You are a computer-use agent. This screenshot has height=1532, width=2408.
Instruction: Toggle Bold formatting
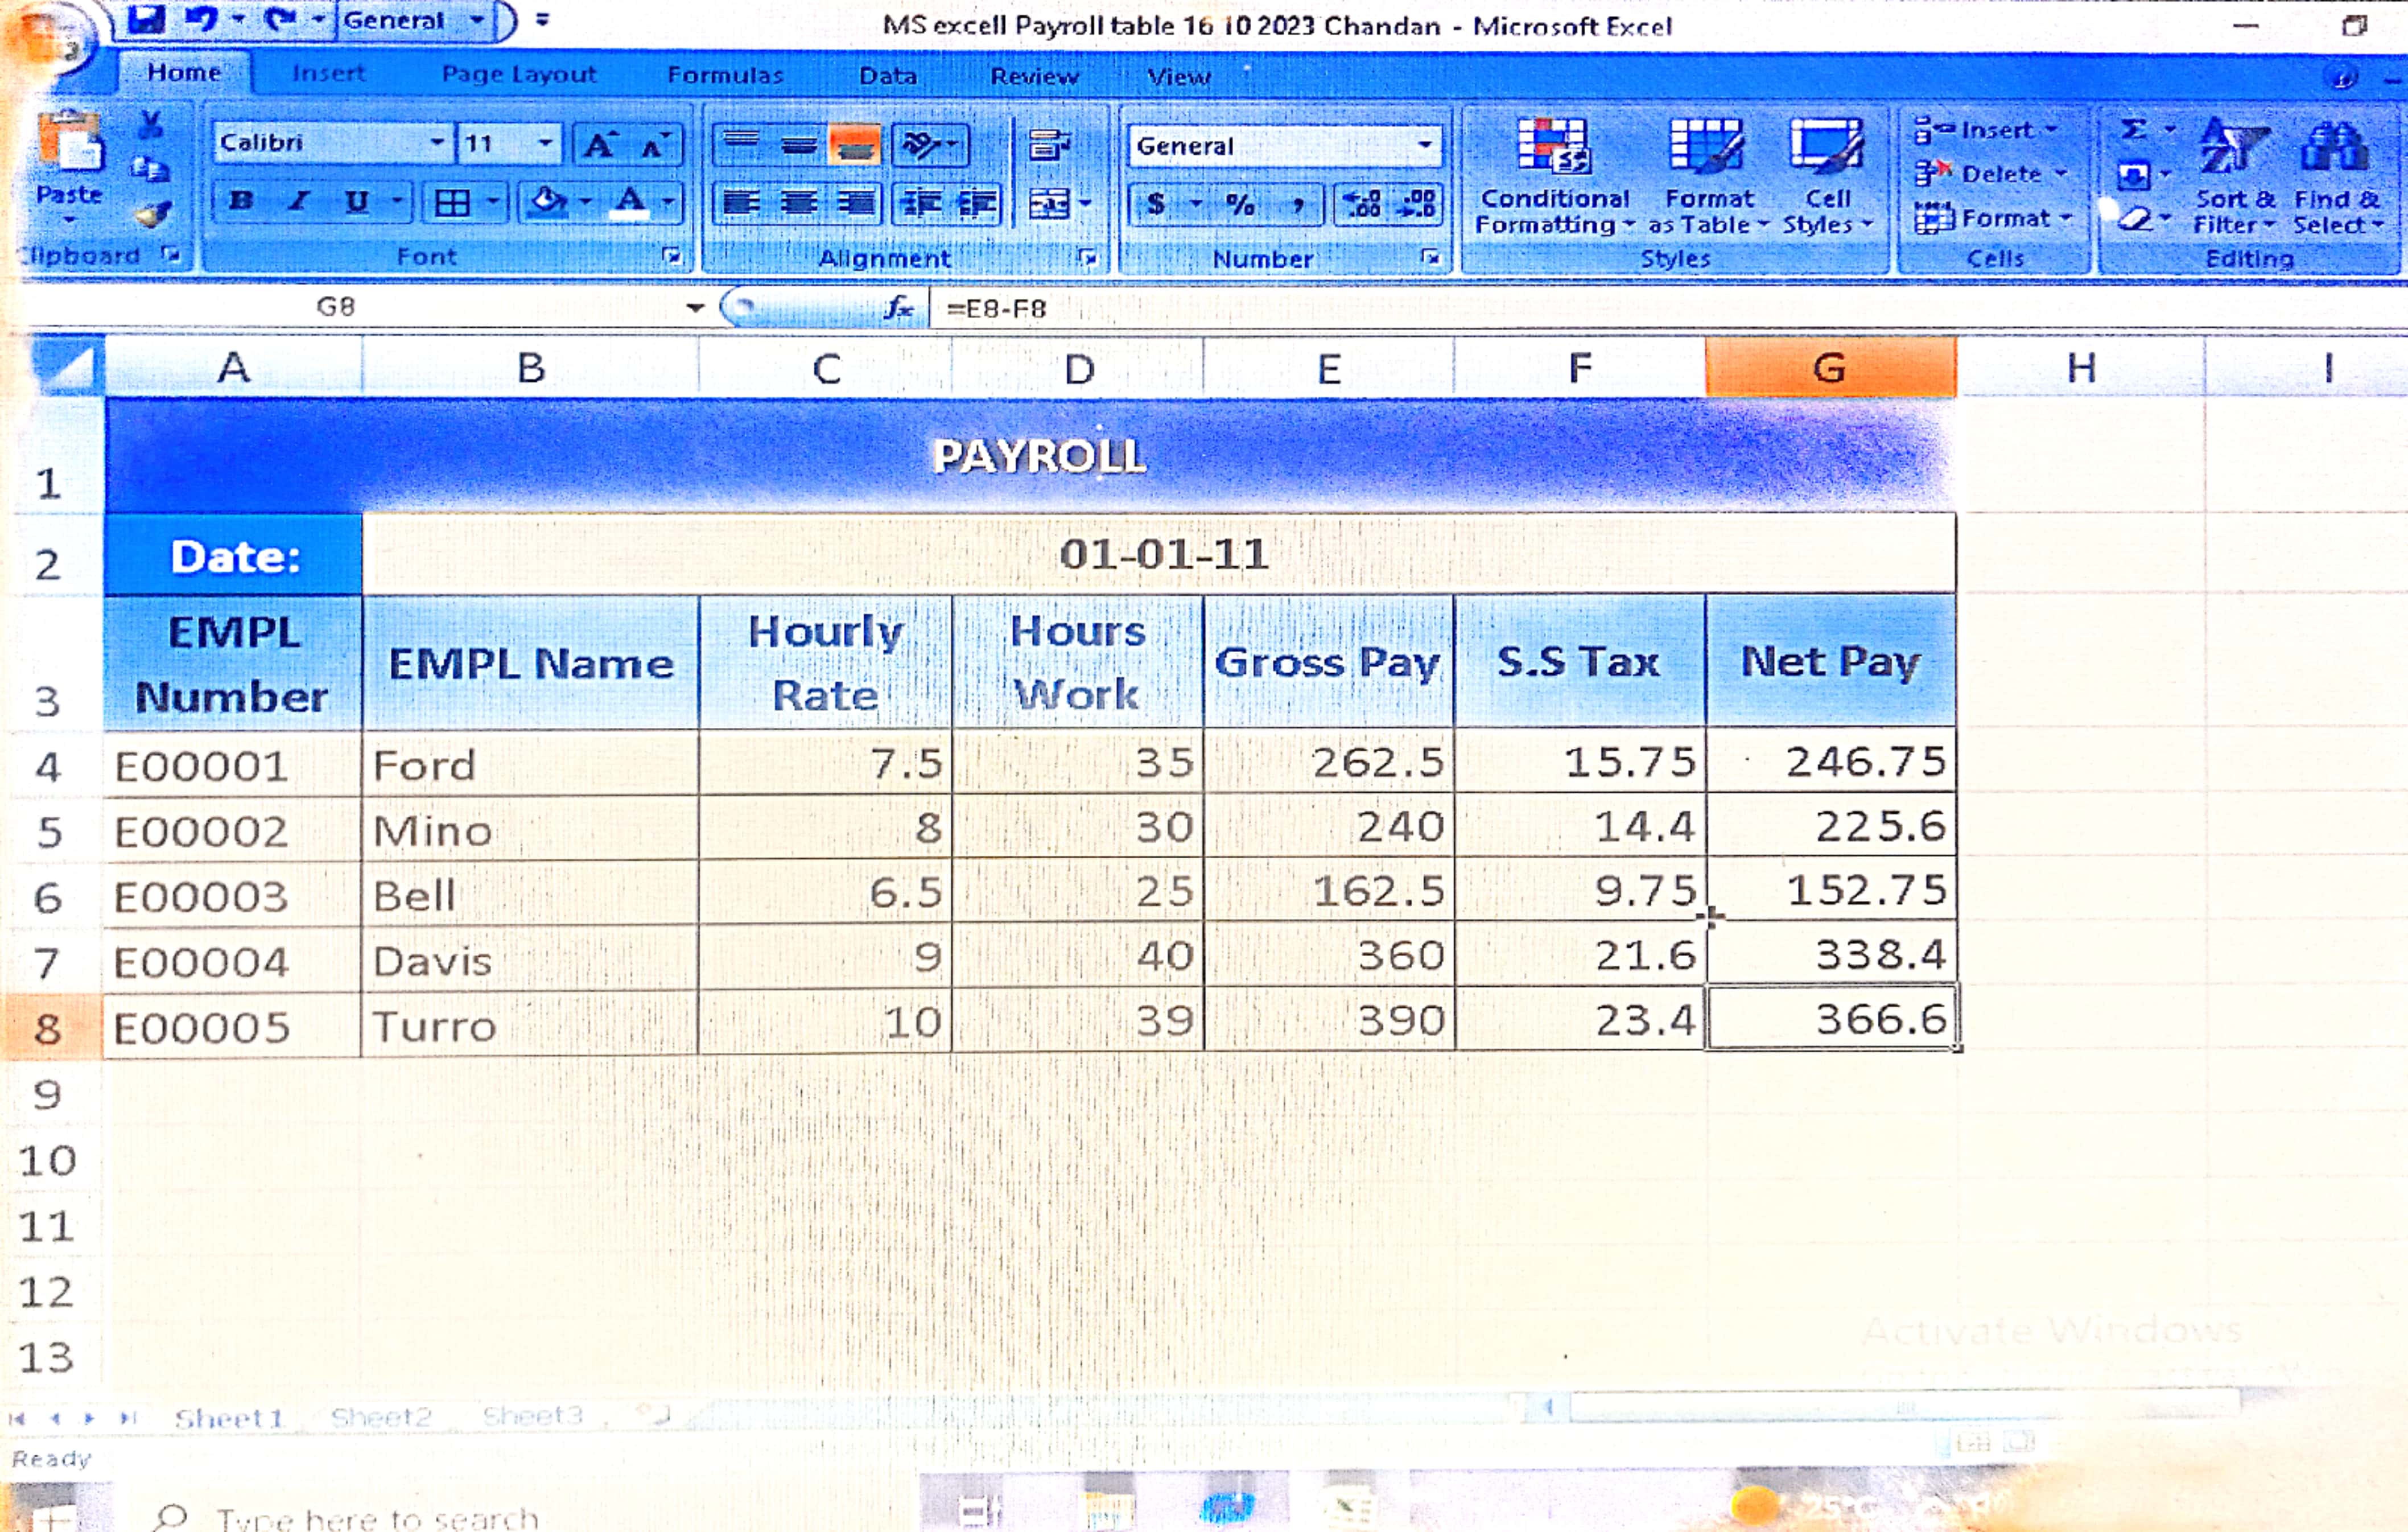[240, 201]
